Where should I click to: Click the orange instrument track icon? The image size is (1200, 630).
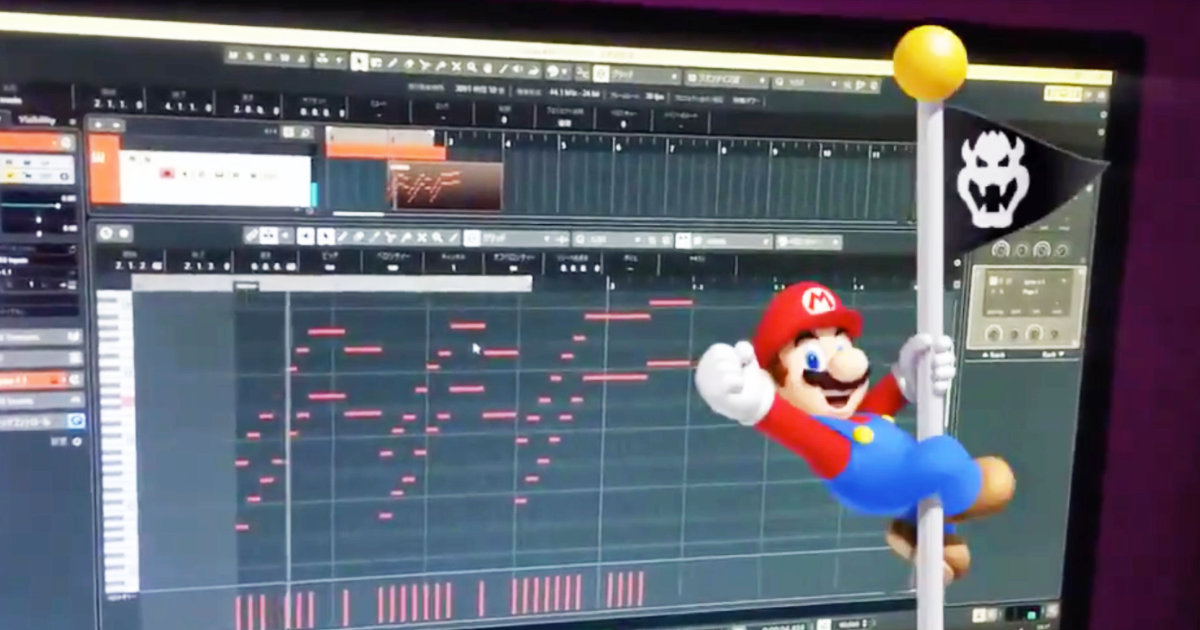[x=104, y=168]
